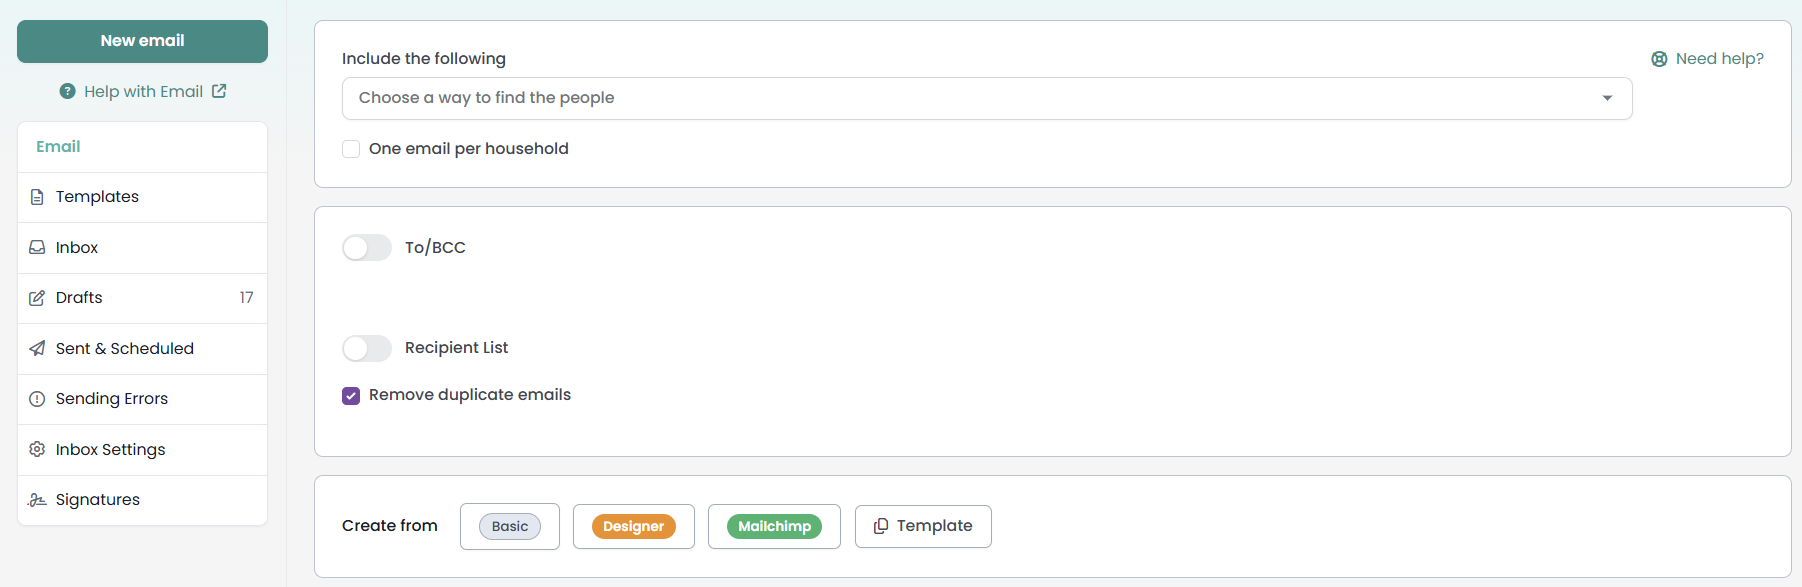The image size is (1802, 587).
Task: Turn on the Recipient List toggle
Action: (367, 348)
